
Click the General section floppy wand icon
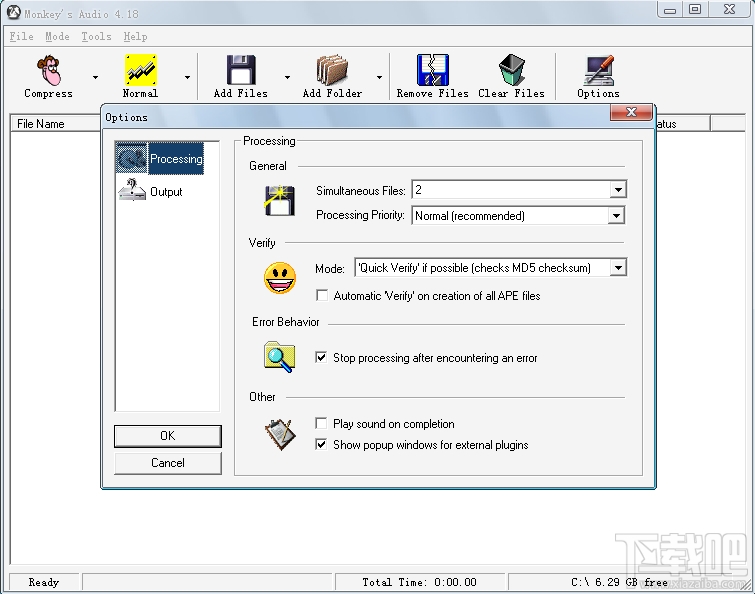[280, 200]
